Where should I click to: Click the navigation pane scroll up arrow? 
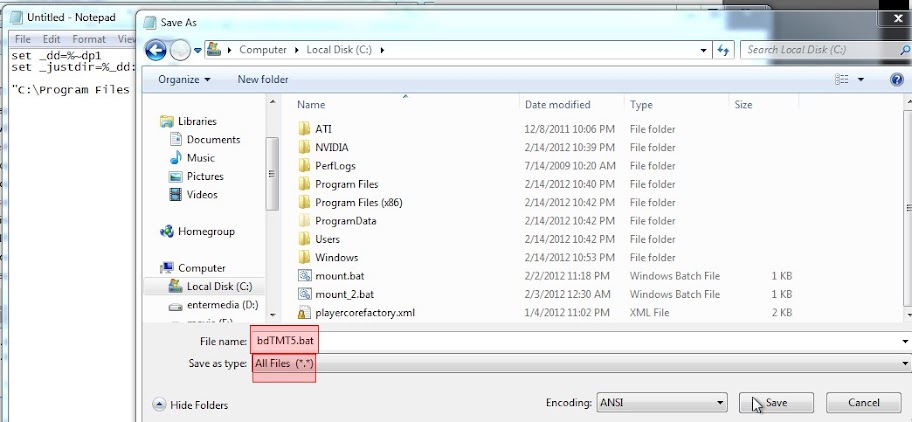[x=272, y=102]
